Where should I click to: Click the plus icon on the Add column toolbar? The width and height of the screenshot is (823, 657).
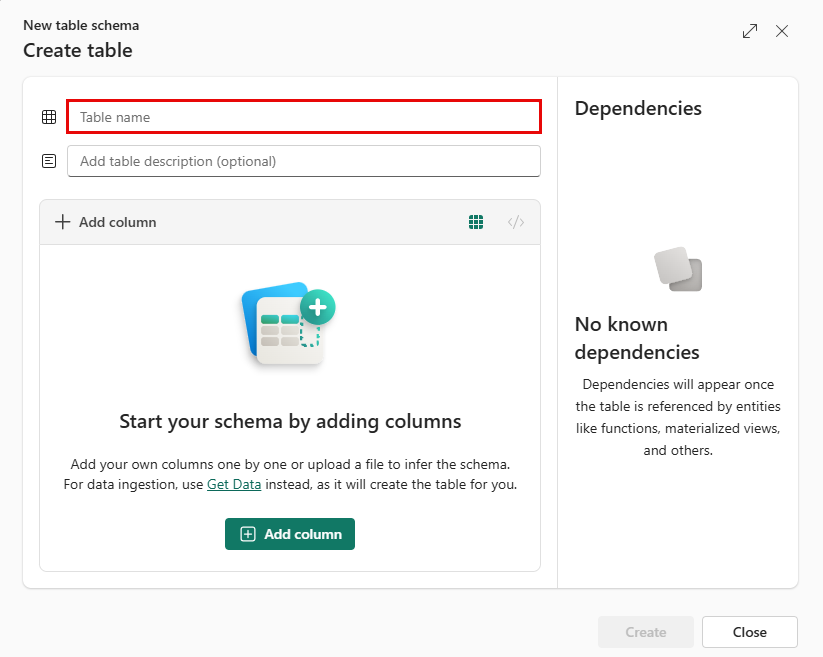point(62,221)
